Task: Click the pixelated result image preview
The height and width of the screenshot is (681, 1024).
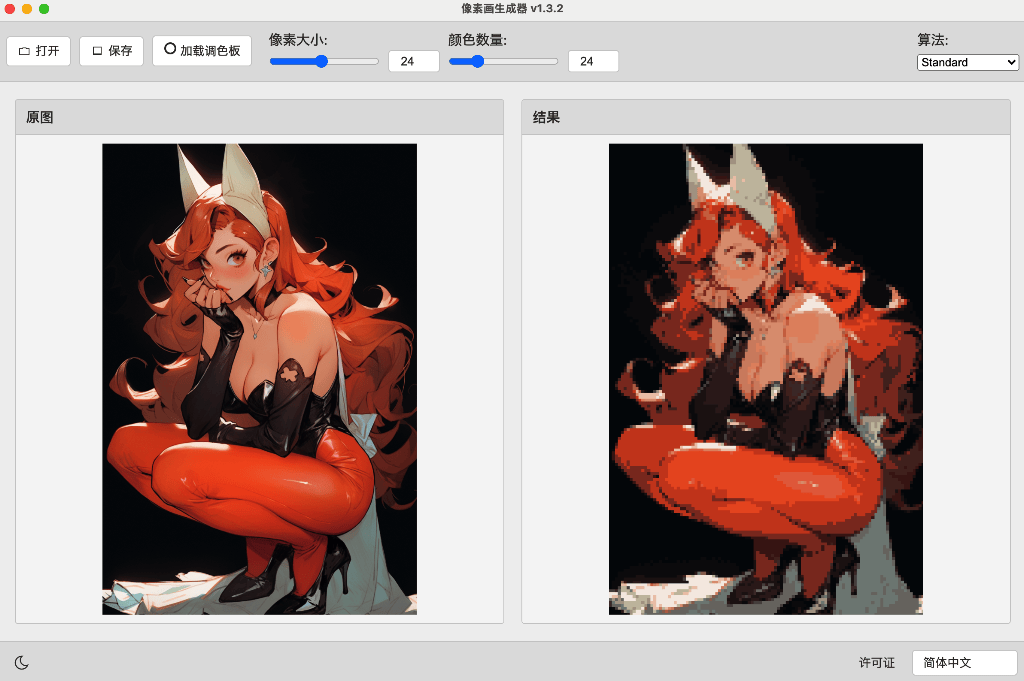Action: [765, 378]
